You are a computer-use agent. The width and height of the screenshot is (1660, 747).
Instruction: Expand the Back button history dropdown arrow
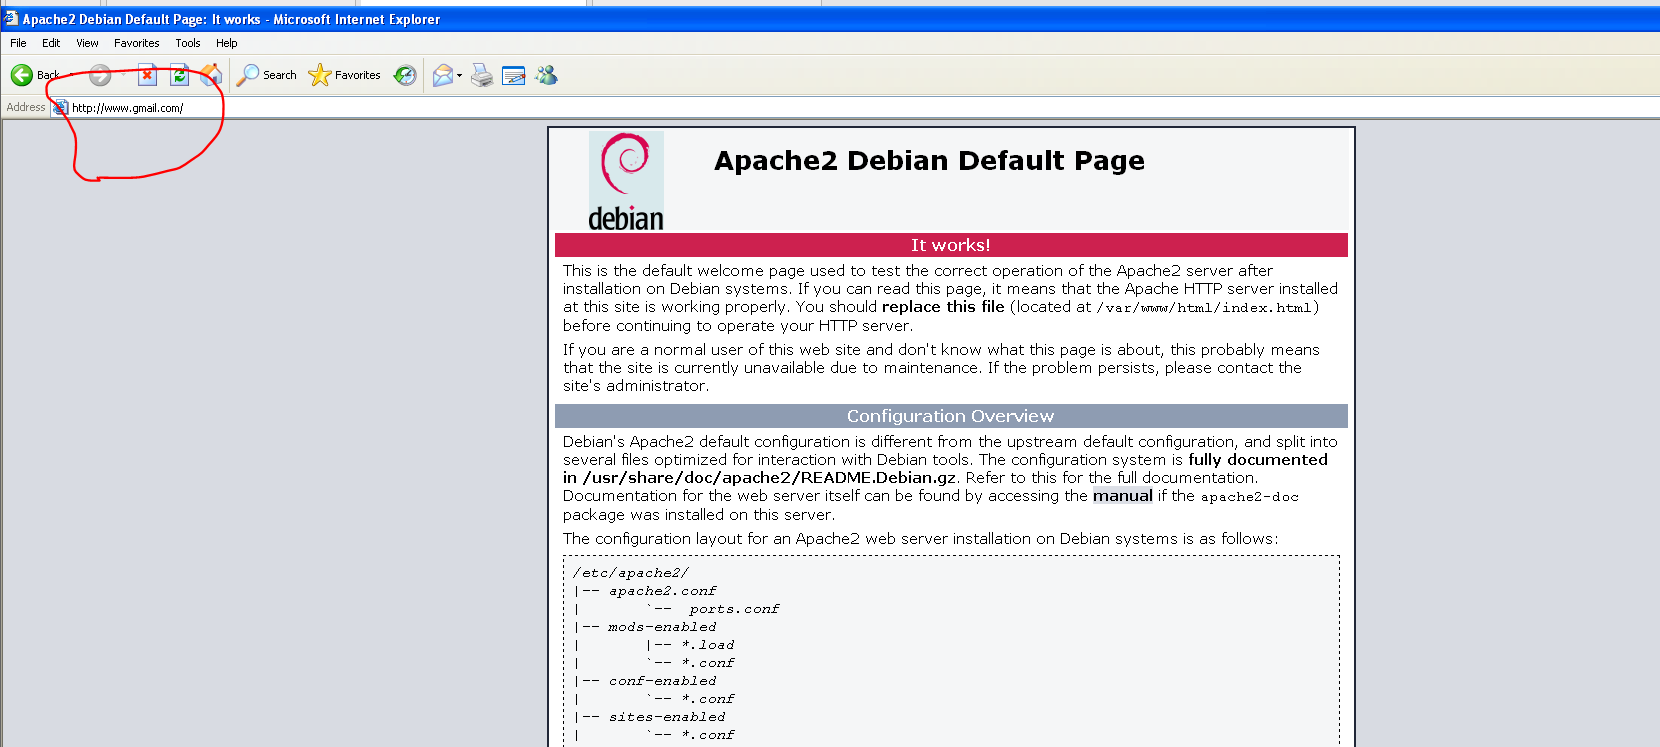72,75
